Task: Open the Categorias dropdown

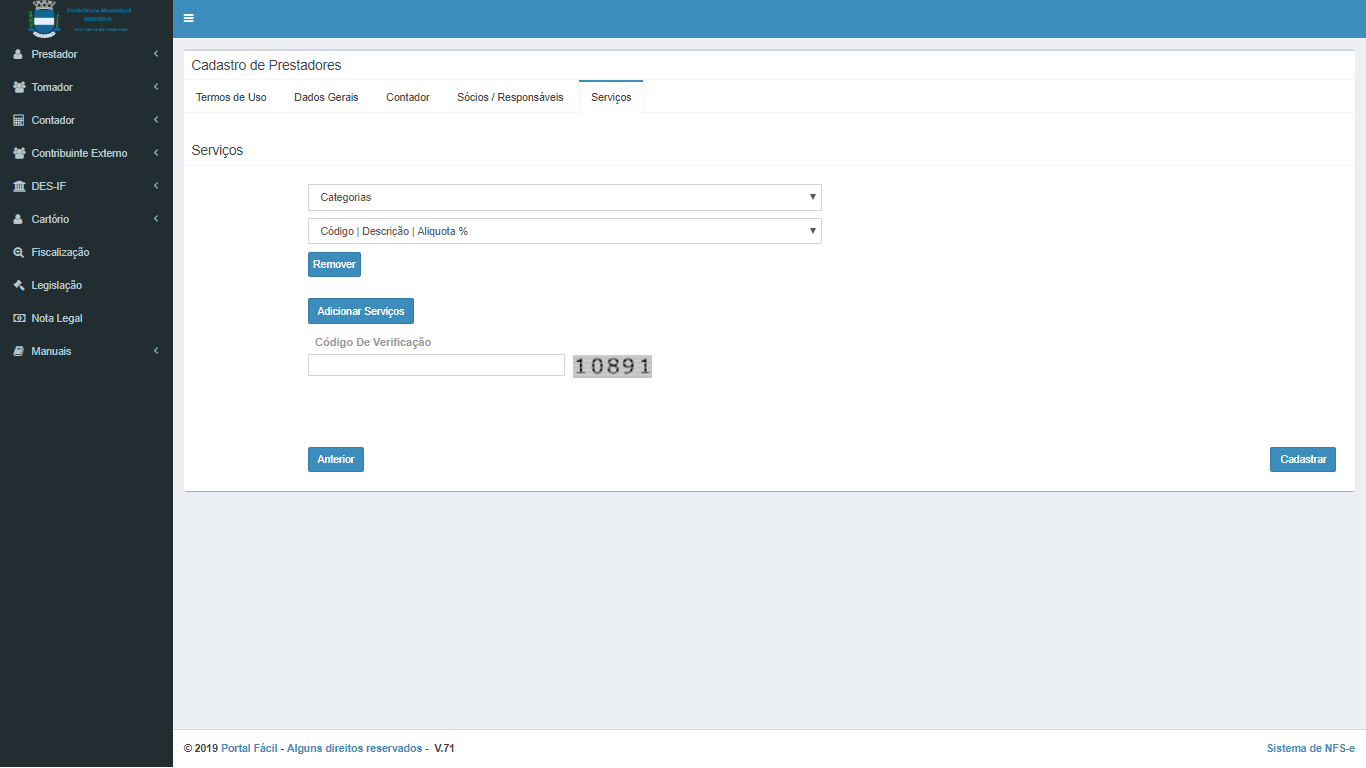Action: (564, 197)
